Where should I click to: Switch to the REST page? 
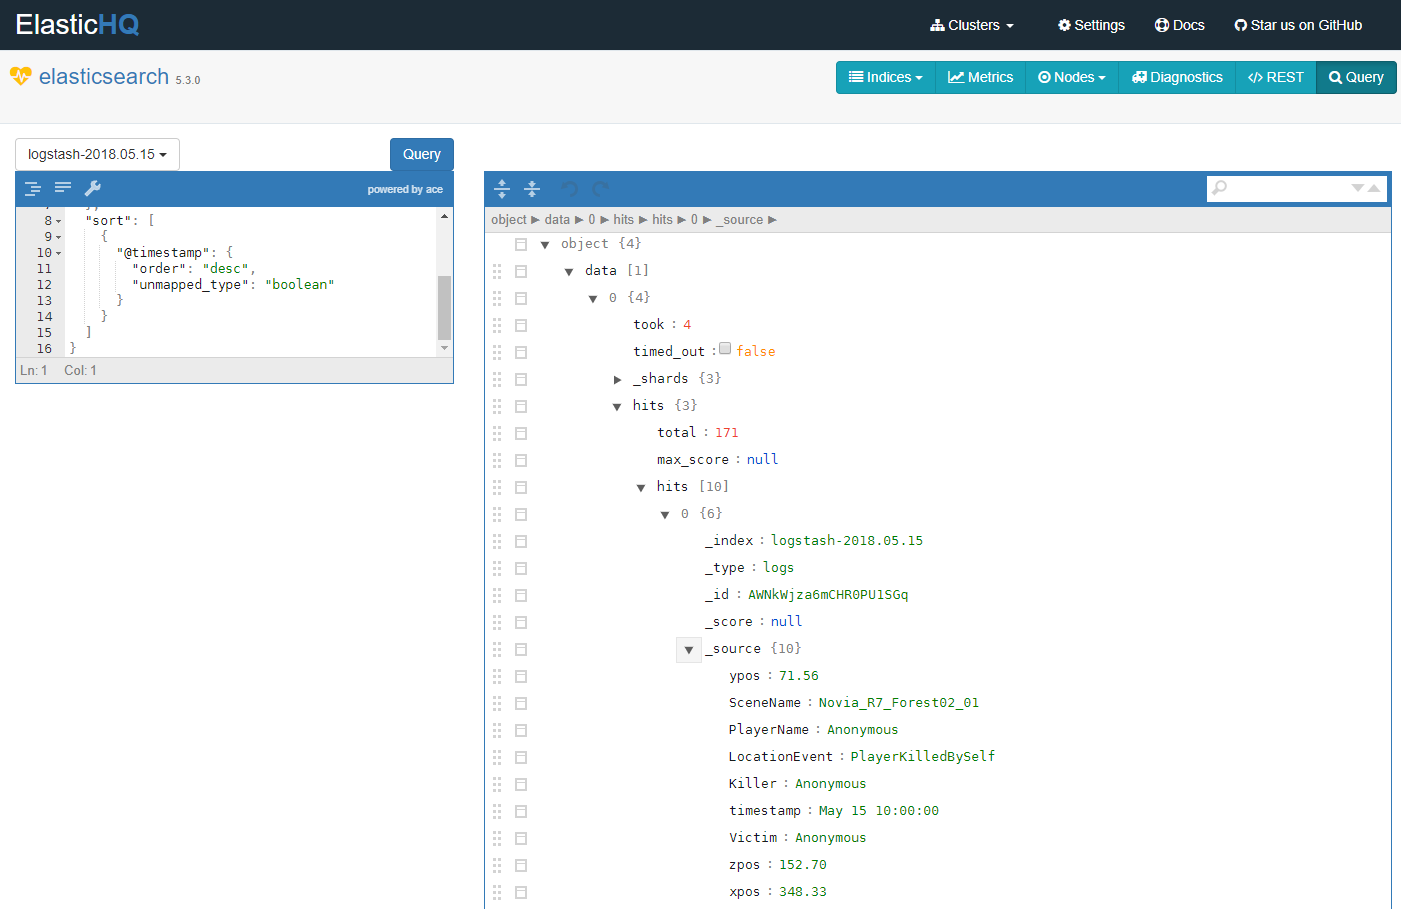1276,77
